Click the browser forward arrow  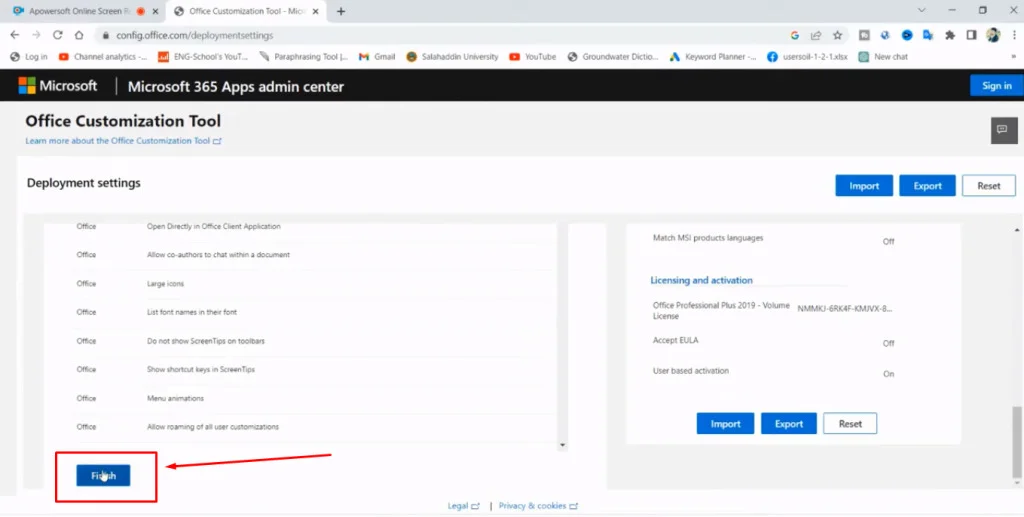click(37, 35)
